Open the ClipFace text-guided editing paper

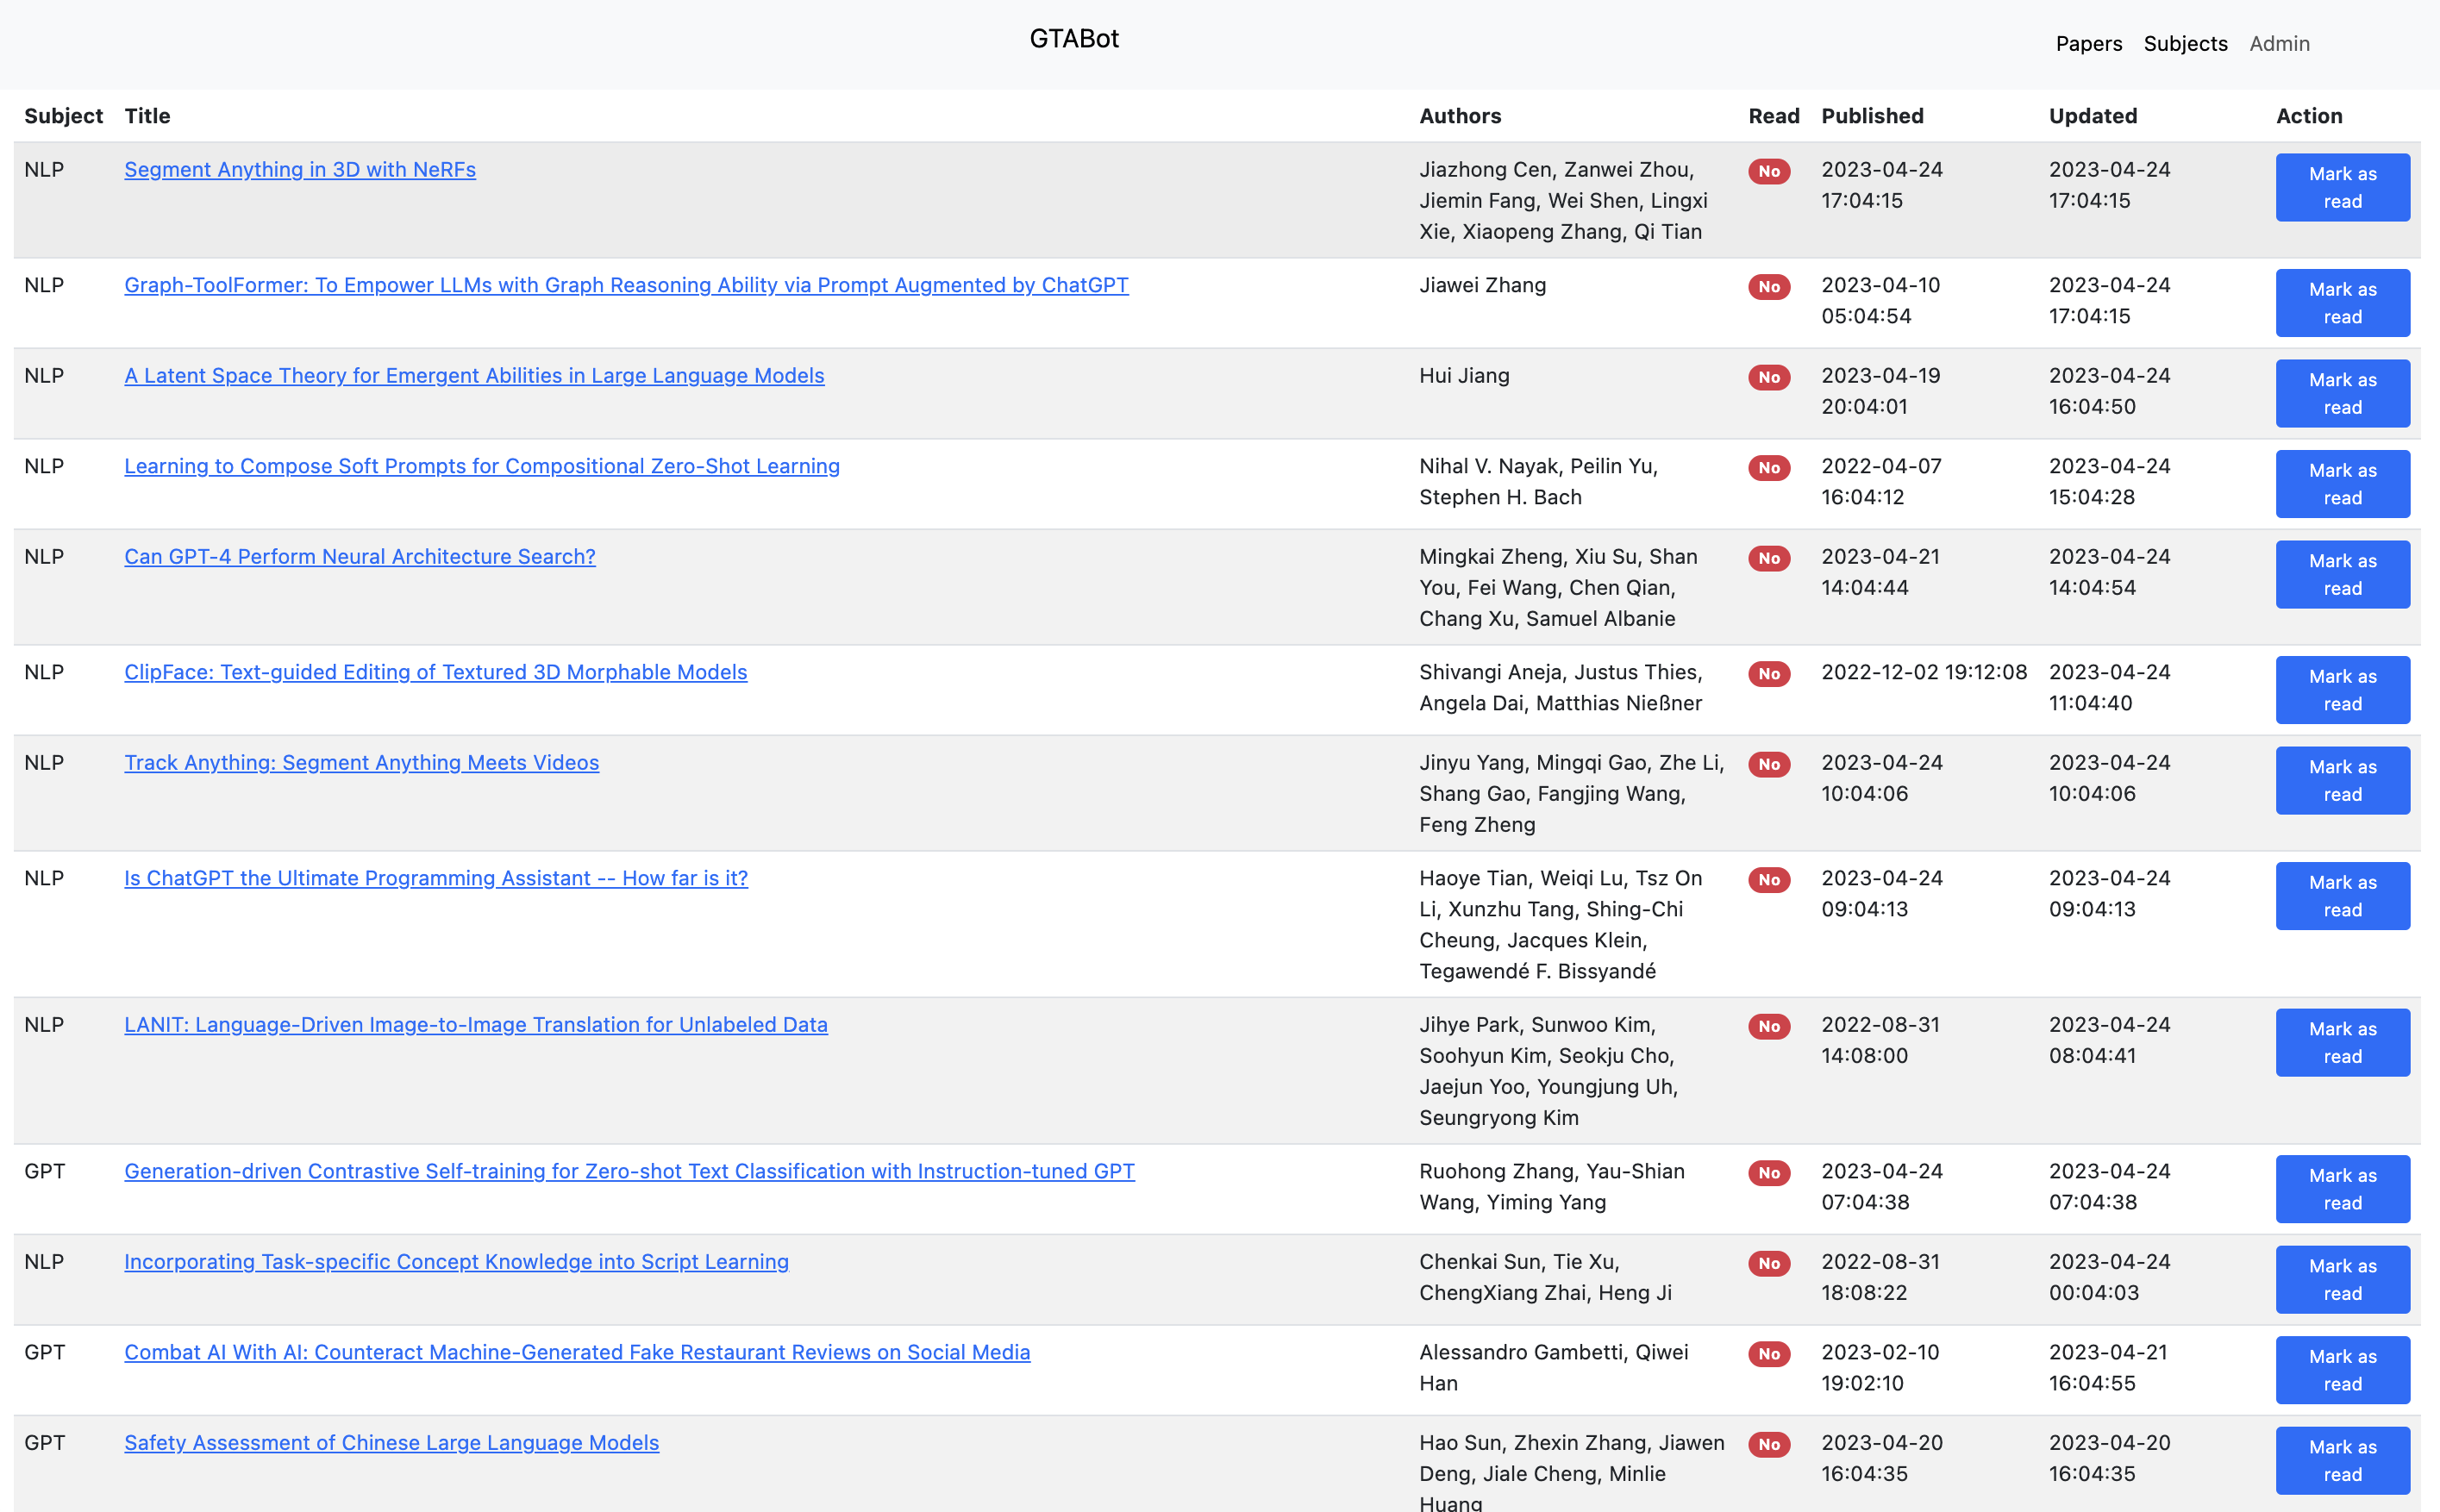[x=435, y=672]
